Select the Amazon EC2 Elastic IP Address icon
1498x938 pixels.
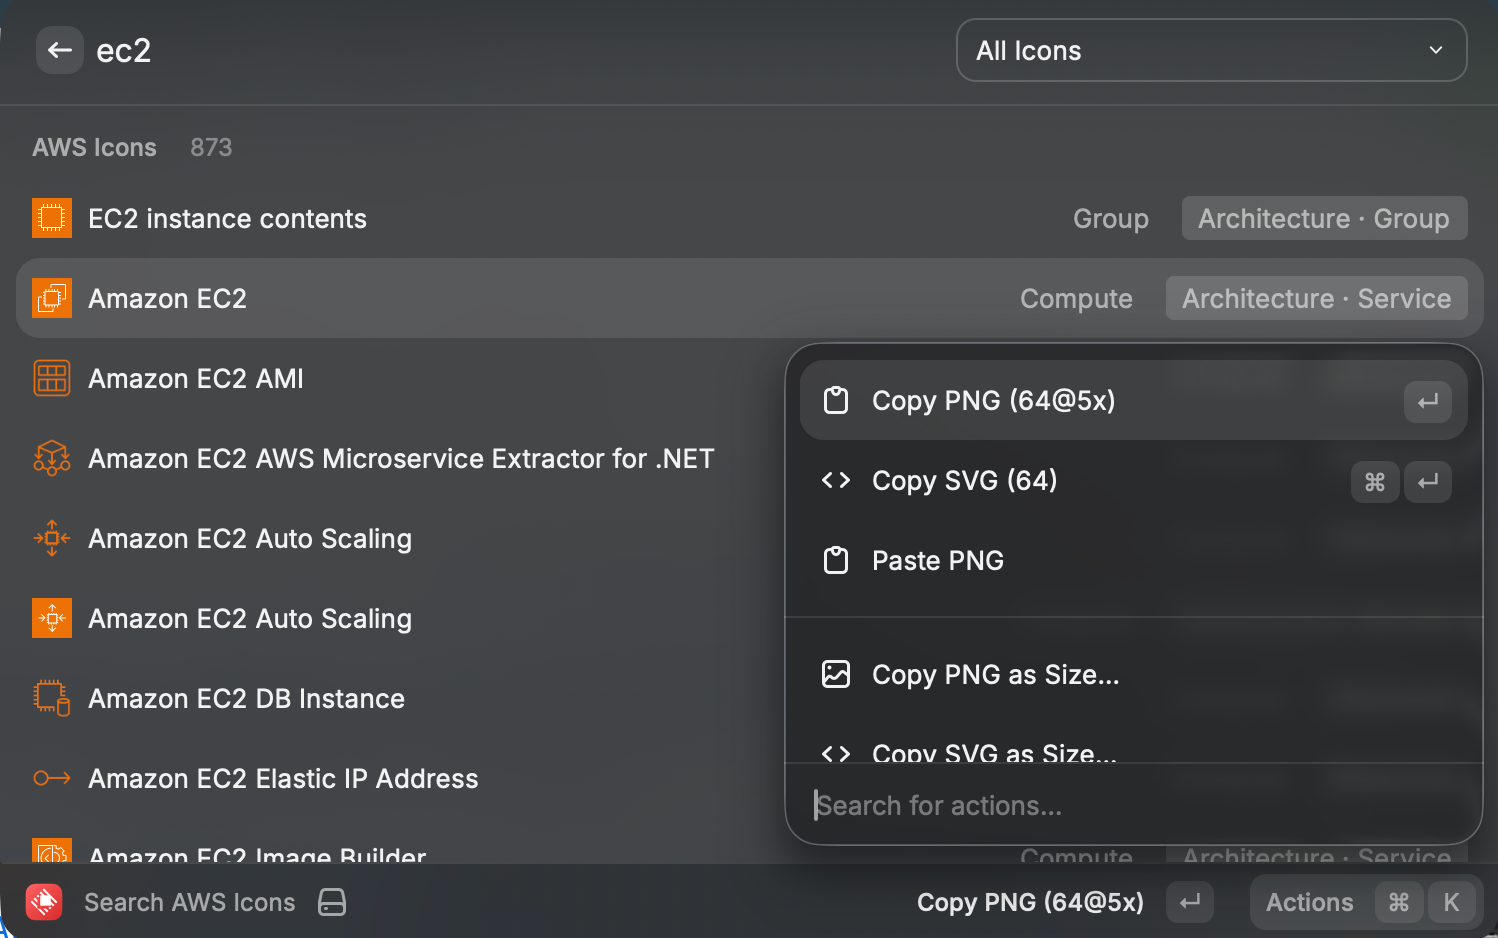coord(52,778)
